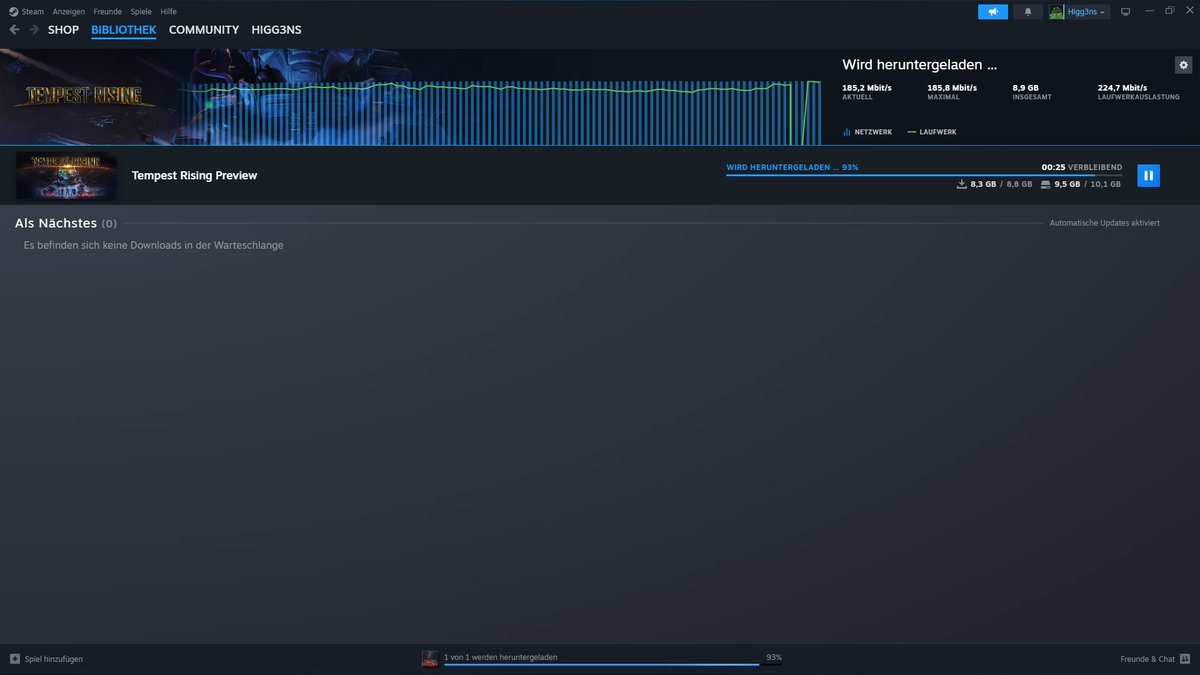Image resolution: width=1200 pixels, height=675 pixels.
Task: Switch to the COMMUNITY tab
Action: (x=204, y=30)
